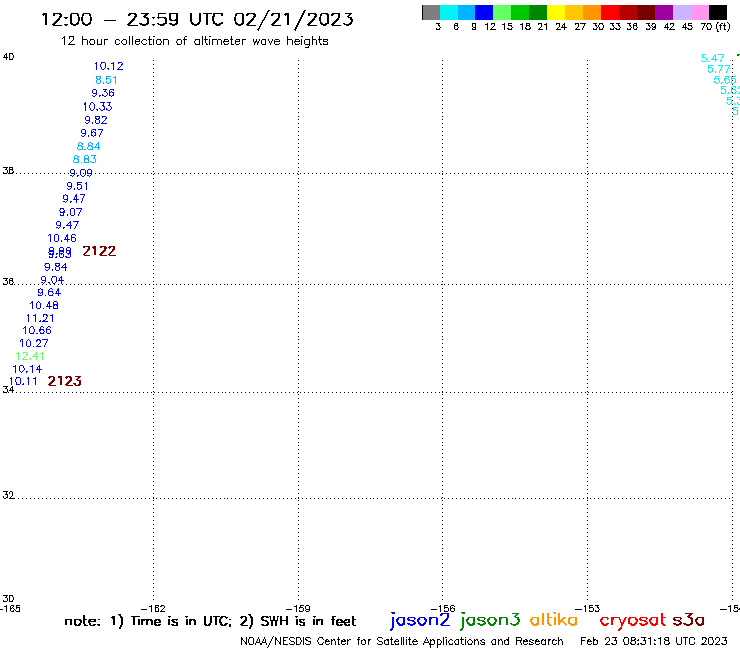Click the dark red time label 2122
The height and width of the screenshot is (650, 740).
(x=99, y=251)
